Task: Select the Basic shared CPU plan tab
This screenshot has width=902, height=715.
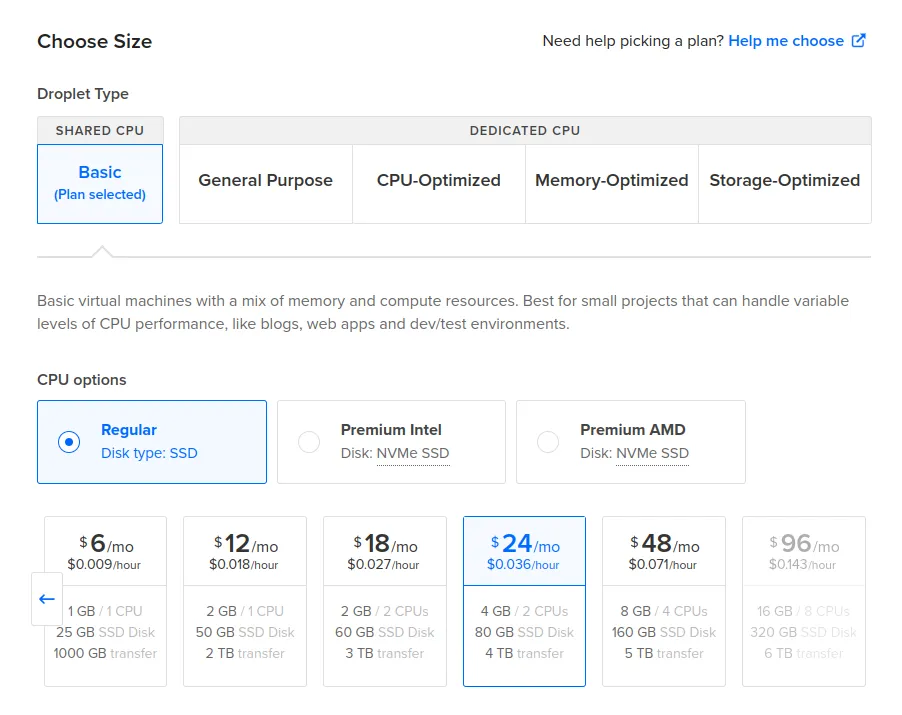Action: click(x=100, y=183)
